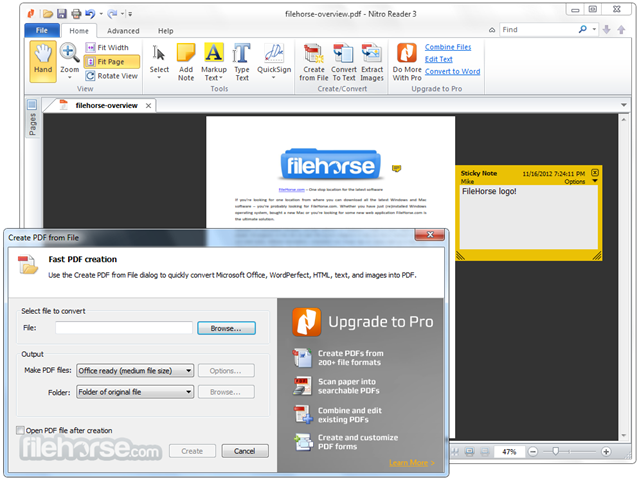Switch to the Advanced ribbon tab
Image resolution: width=639 pixels, height=480 pixels.
point(123,31)
